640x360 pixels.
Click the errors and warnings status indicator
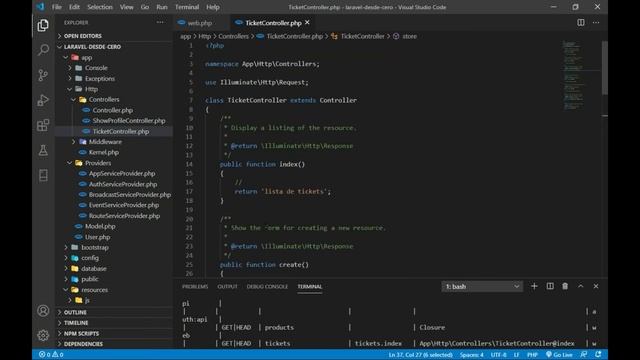[51, 354]
